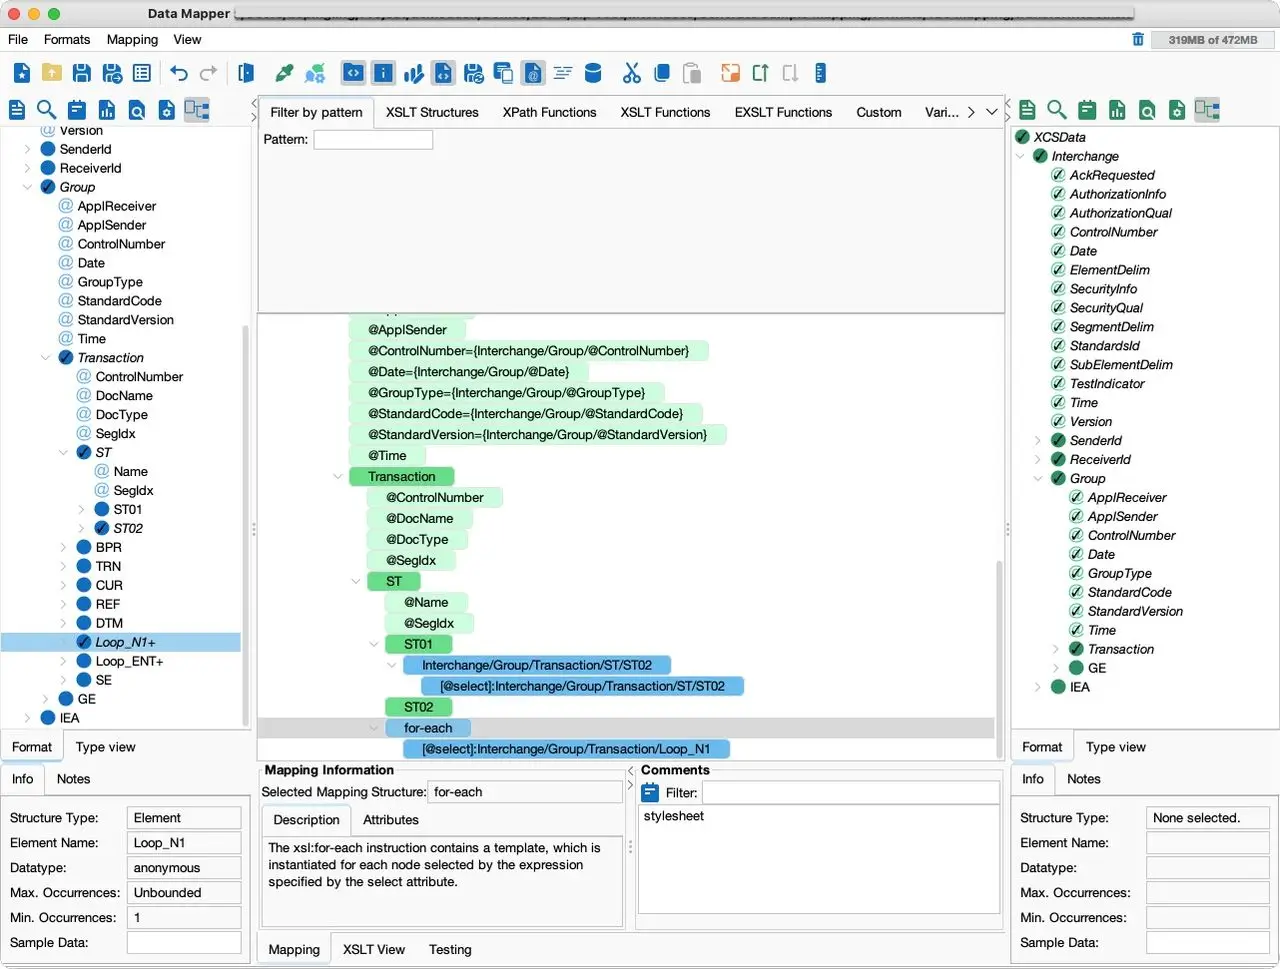Click the copy icon beside the scissors
1280x969 pixels.
click(661, 73)
